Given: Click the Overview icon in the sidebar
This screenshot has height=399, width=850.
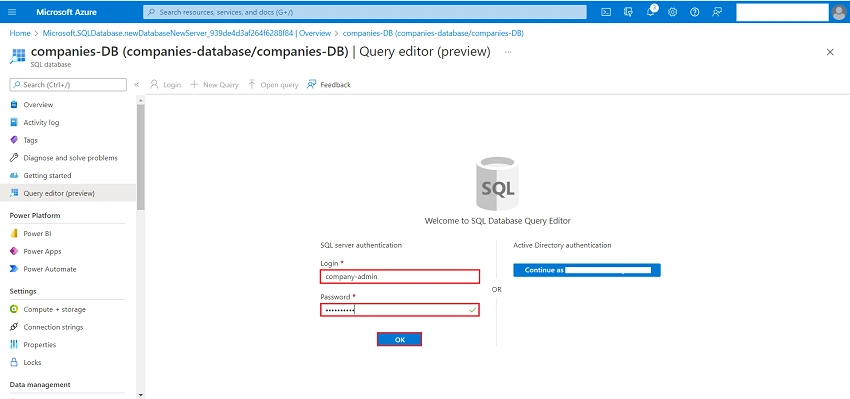Looking at the screenshot, I should [x=14, y=105].
